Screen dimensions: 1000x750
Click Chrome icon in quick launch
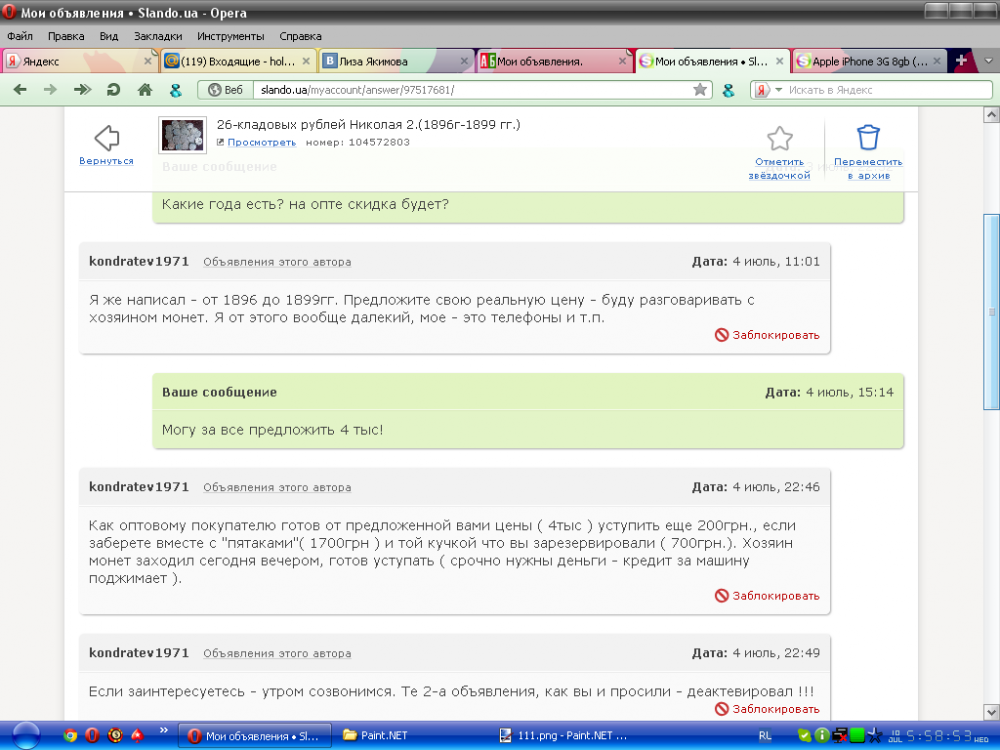[70, 736]
